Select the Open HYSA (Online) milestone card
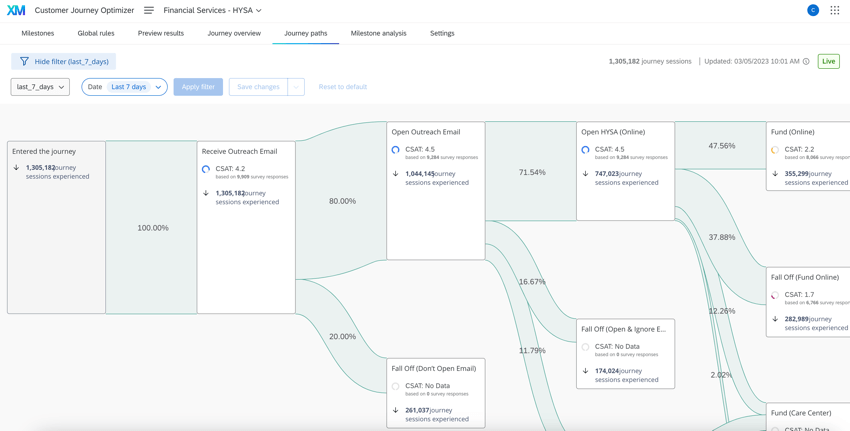The width and height of the screenshot is (850, 431). (x=626, y=171)
